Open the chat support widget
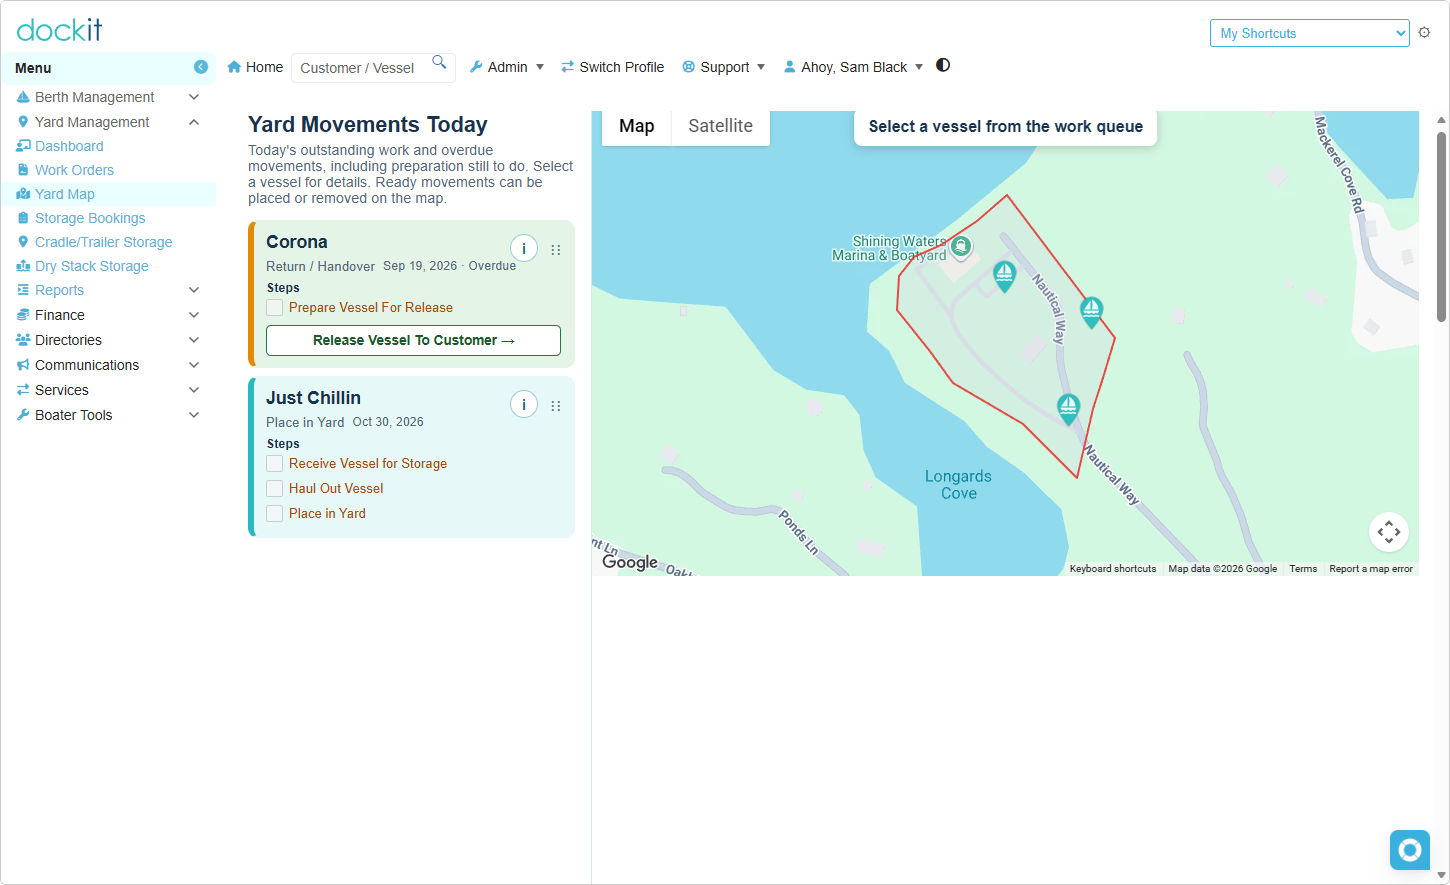1450x885 pixels. coord(1410,850)
